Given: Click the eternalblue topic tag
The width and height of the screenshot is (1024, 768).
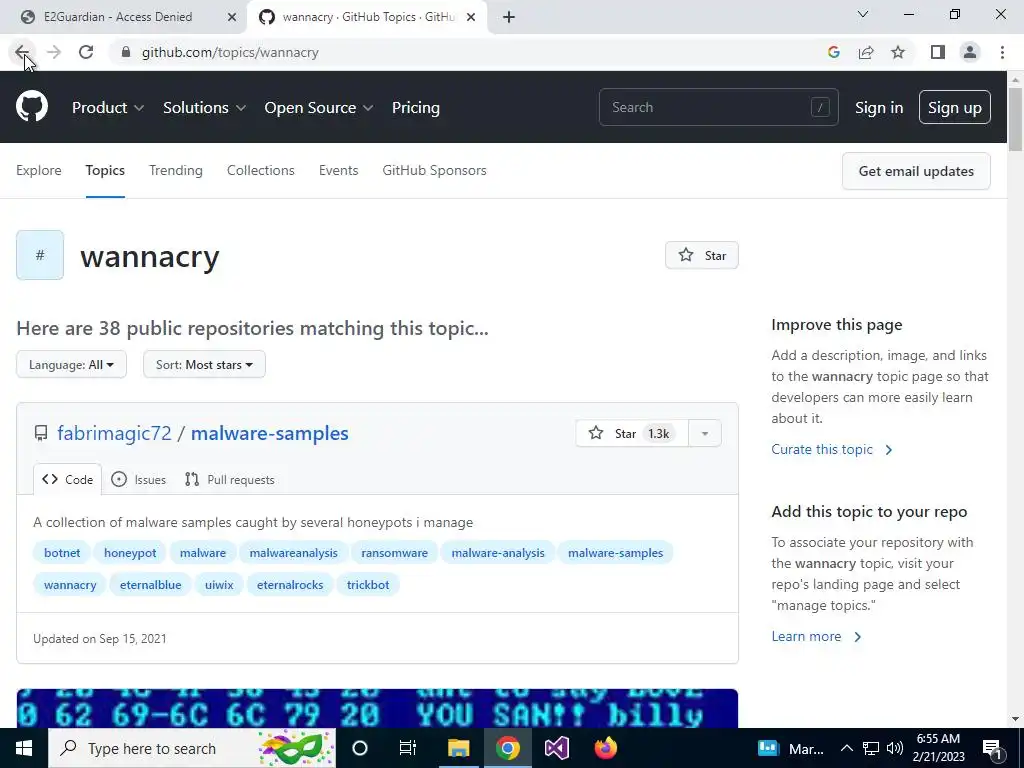Looking at the screenshot, I should coord(150,584).
